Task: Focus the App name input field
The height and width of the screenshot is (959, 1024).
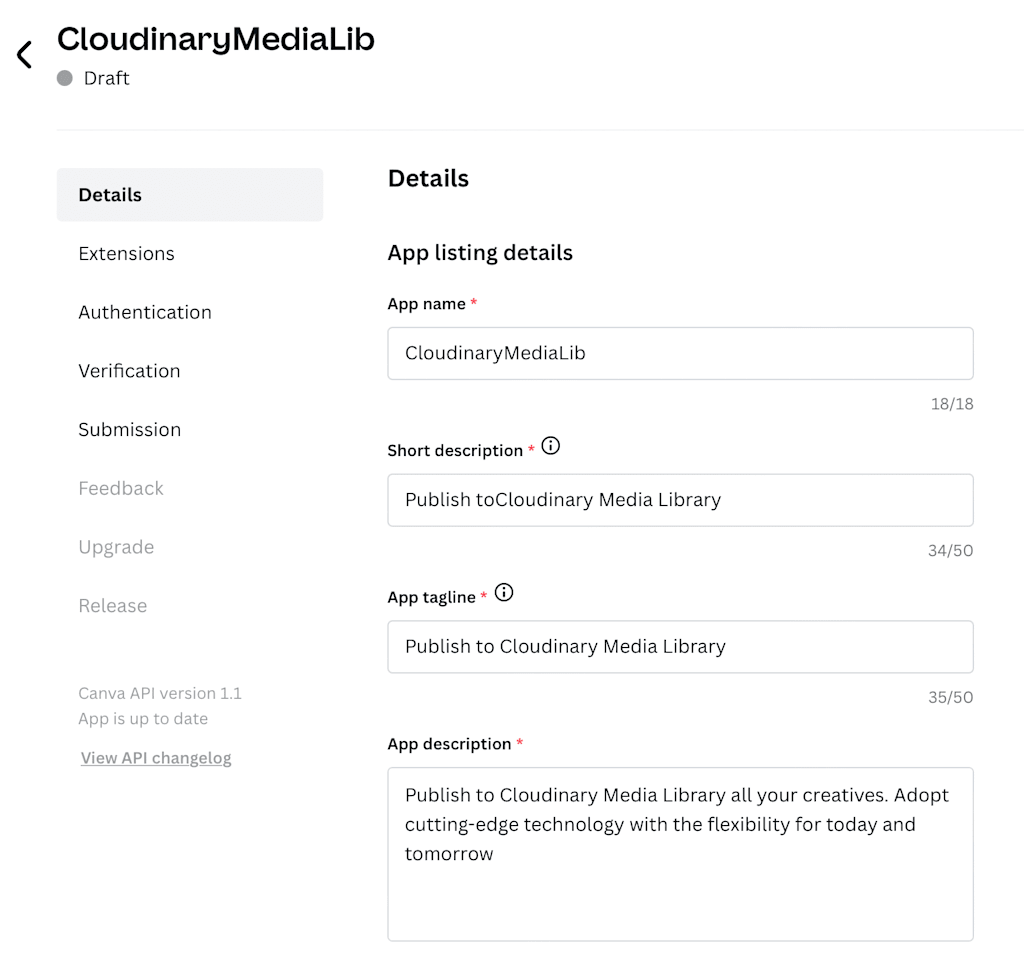Action: click(x=680, y=353)
